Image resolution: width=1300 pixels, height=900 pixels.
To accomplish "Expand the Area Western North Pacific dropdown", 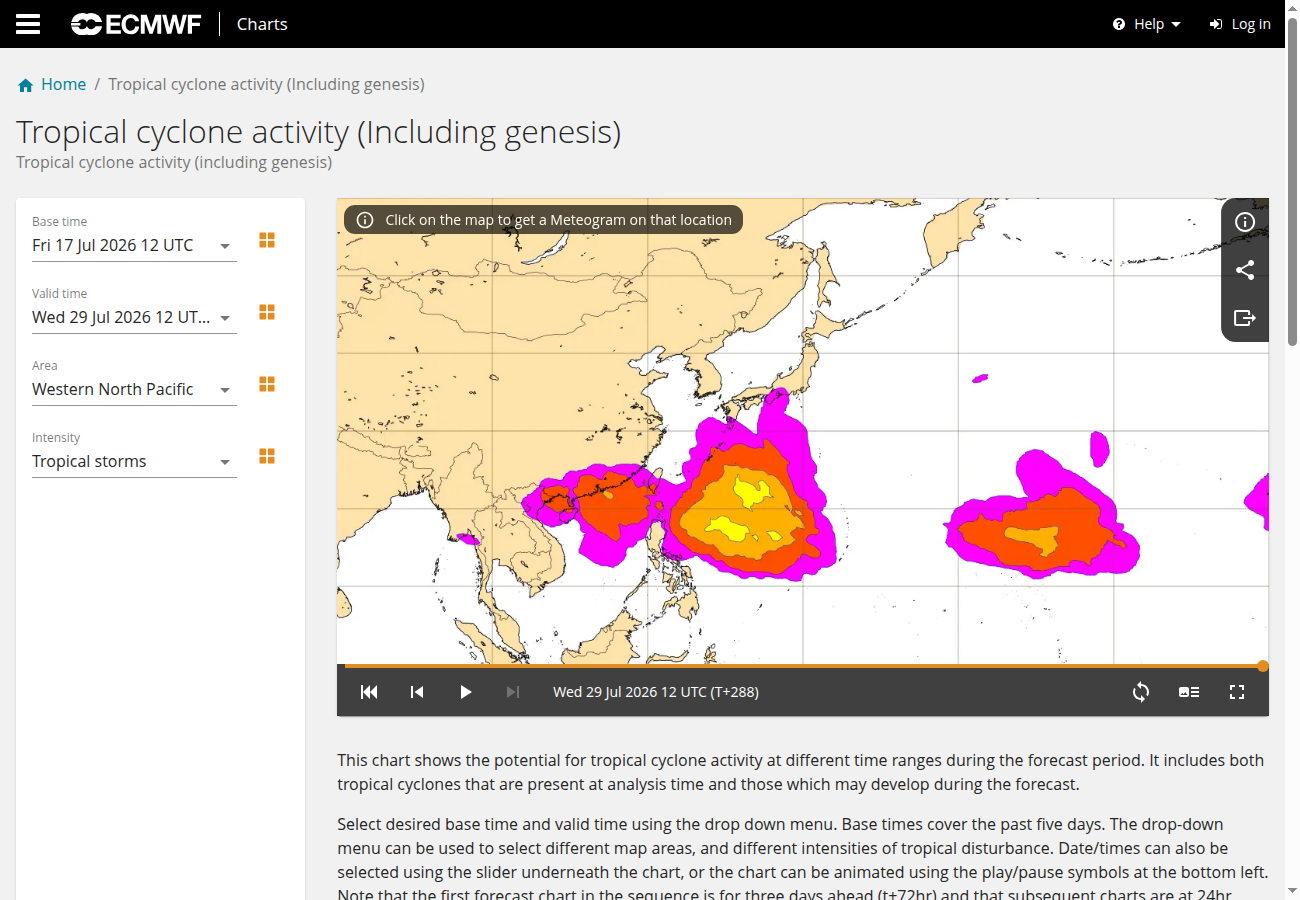I will coord(134,390).
